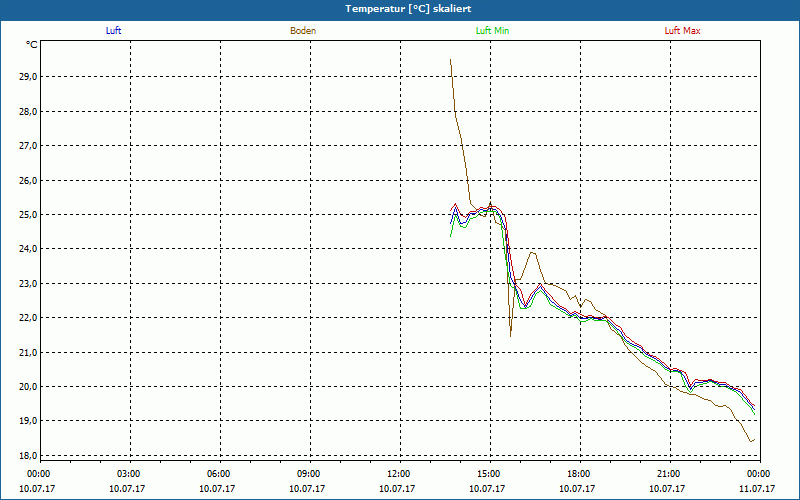Click the 03:00 time axis label

click(x=128, y=474)
